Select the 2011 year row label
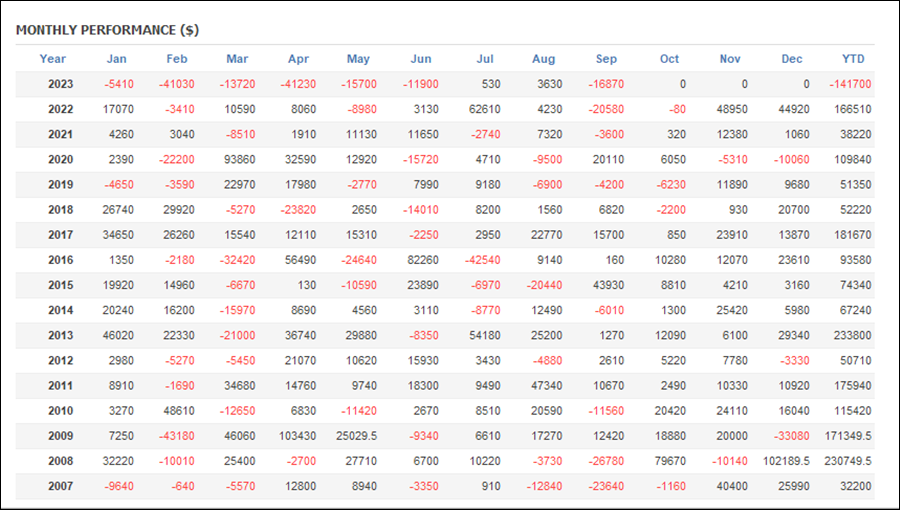Screen dimensions: 900x510 pos(60,386)
